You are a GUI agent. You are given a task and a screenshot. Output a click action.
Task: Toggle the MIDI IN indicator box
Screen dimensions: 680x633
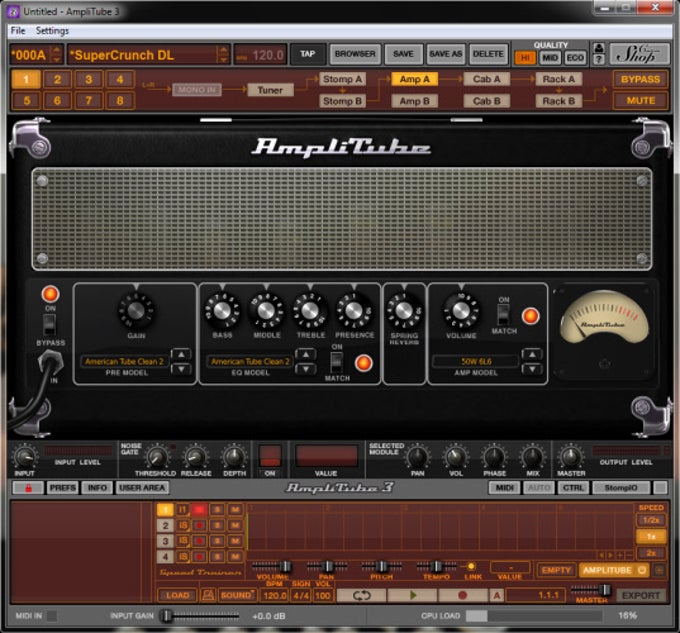(x=52, y=616)
